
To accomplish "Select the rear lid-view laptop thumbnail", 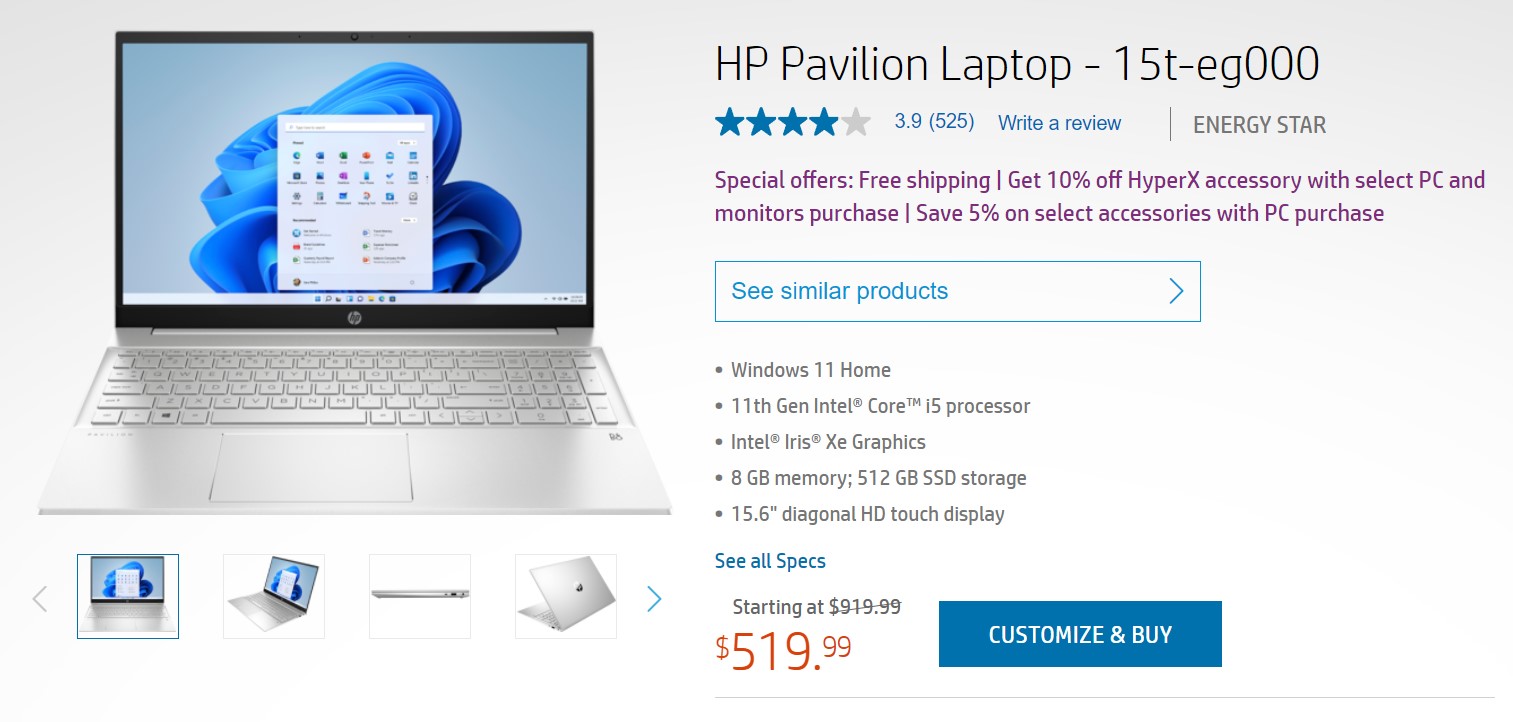I will pos(566,596).
